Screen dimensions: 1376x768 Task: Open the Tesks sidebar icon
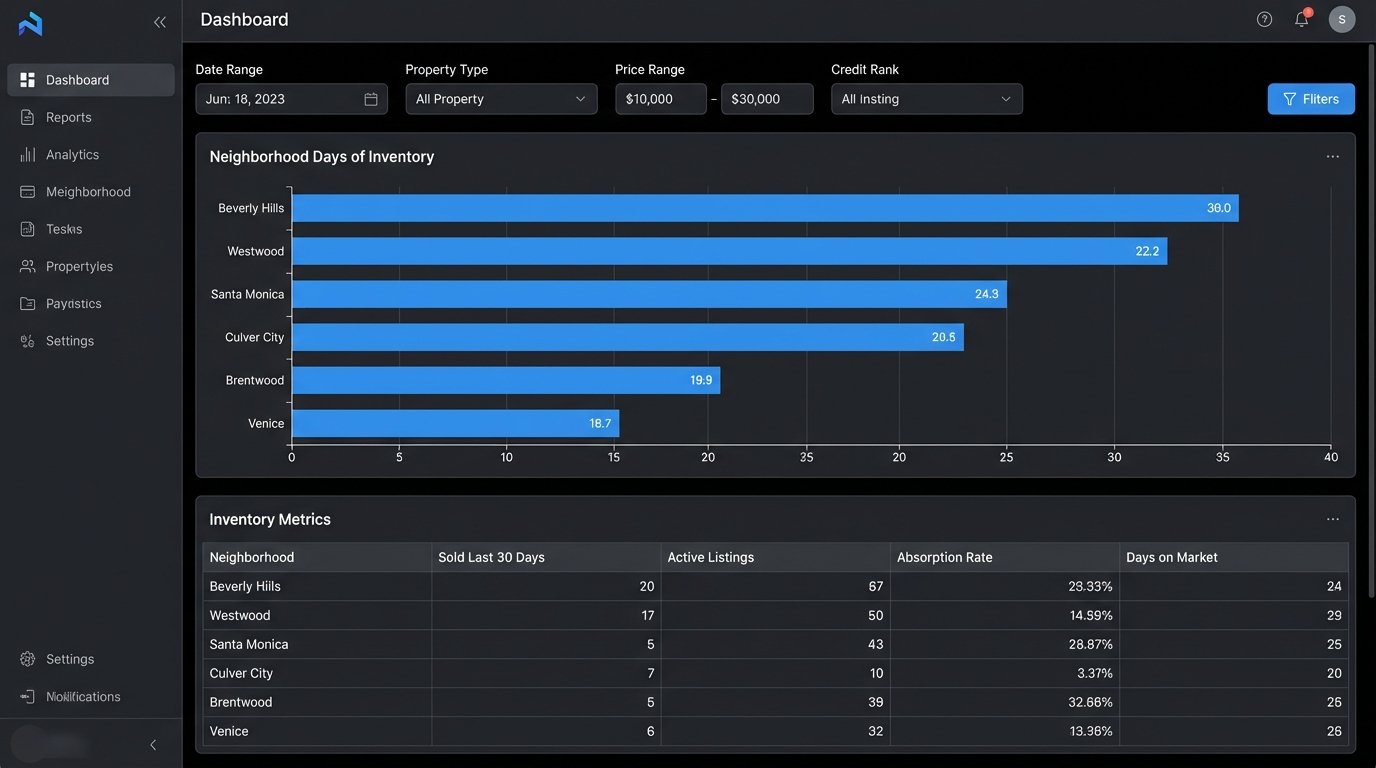tap(27, 228)
